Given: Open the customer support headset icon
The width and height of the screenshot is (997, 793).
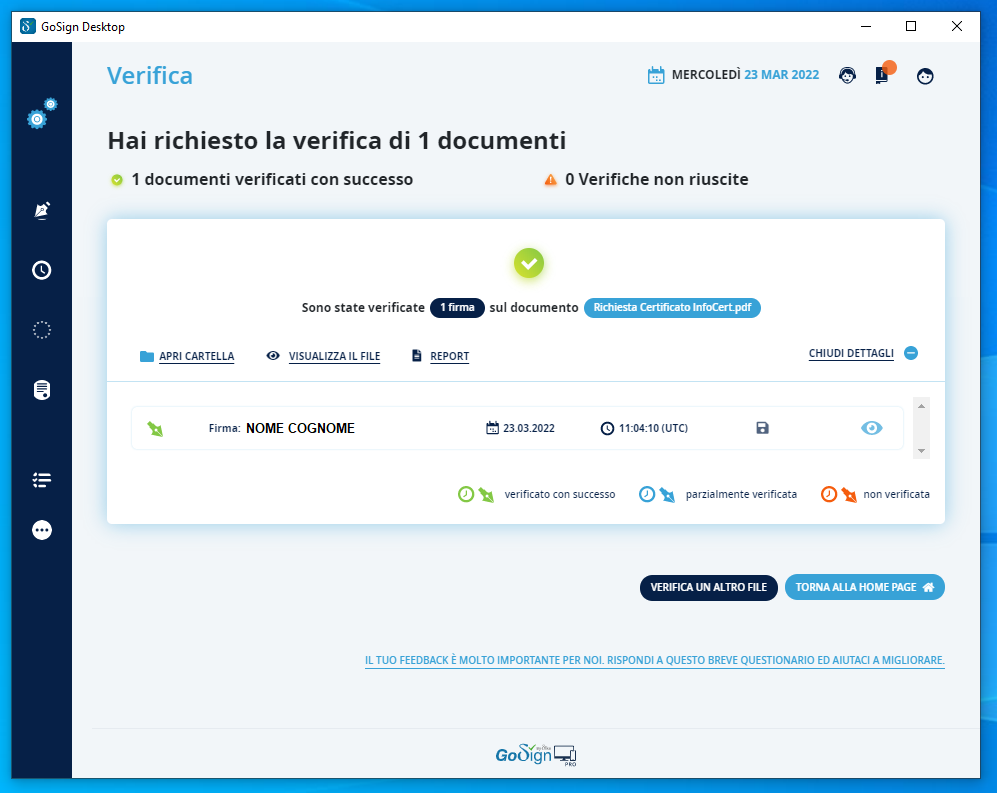Looking at the screenshot, I should point(847,76).
